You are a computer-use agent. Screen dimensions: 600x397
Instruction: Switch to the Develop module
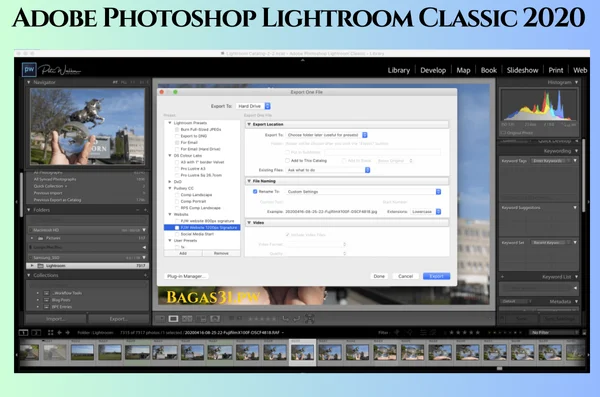(433, 70)
